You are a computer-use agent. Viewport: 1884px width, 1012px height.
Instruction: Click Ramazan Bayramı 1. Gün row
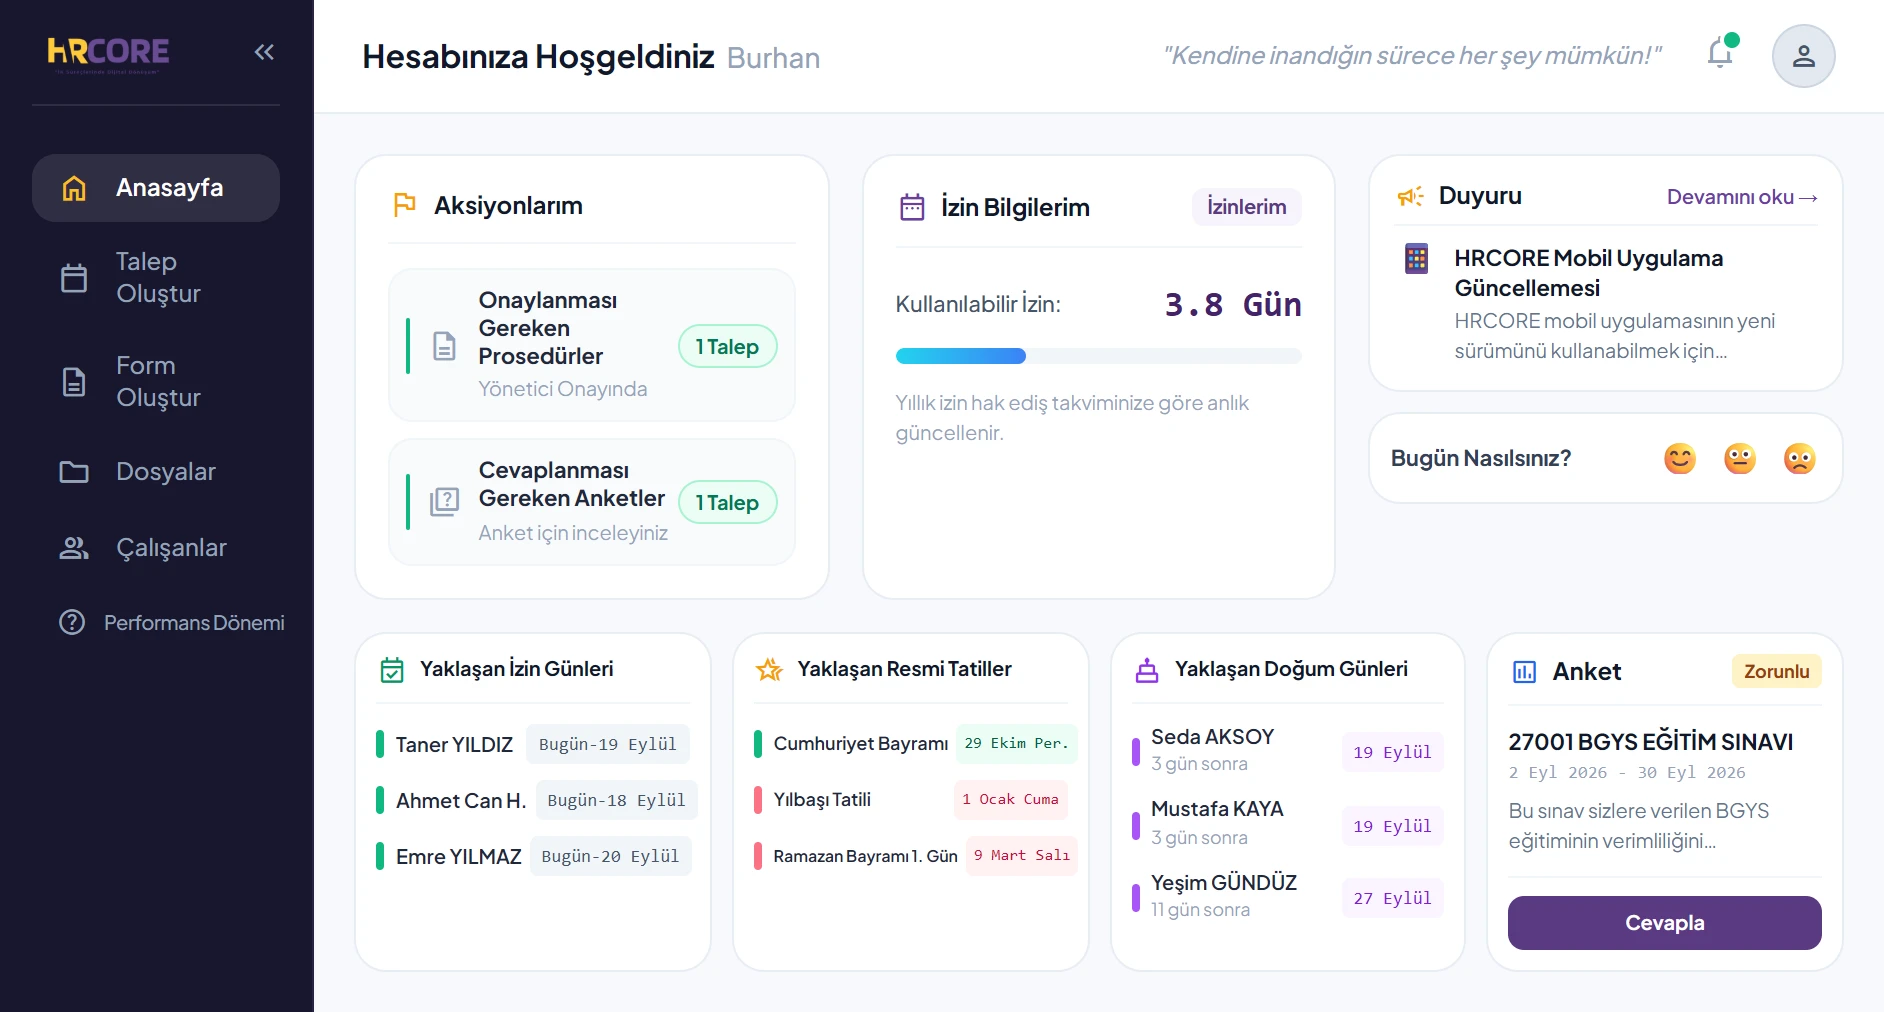point(915,855)
